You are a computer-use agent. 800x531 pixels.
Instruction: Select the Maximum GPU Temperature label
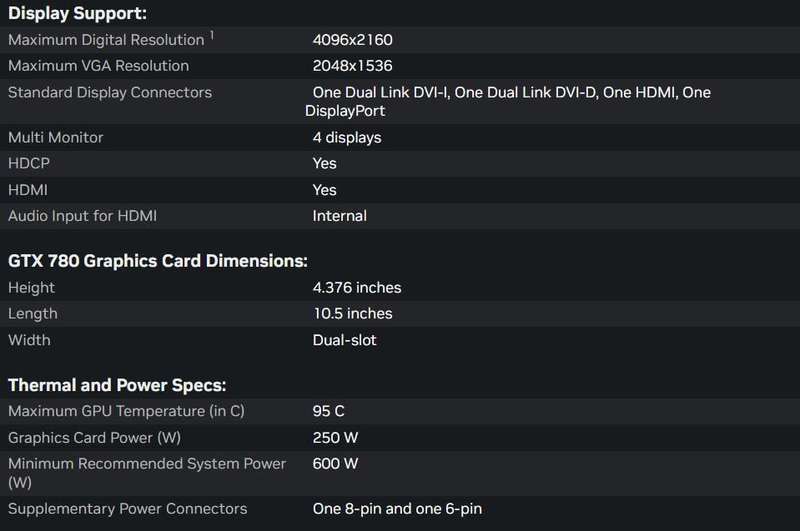click(x=126, y=411)
